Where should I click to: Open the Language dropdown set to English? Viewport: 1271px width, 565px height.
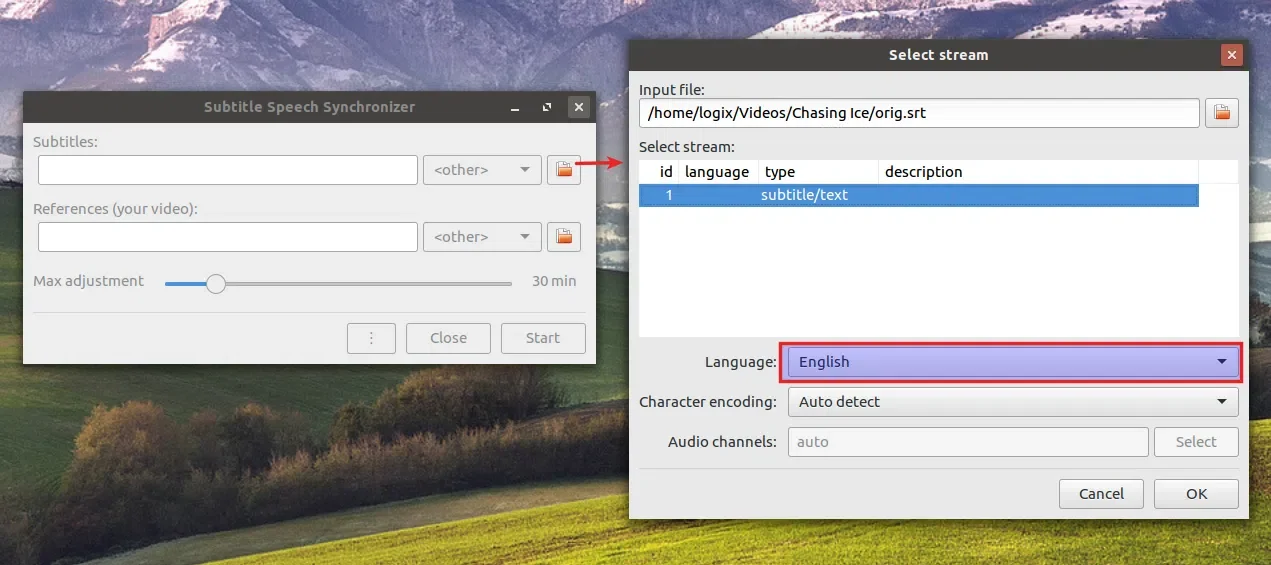point(1013,362)
